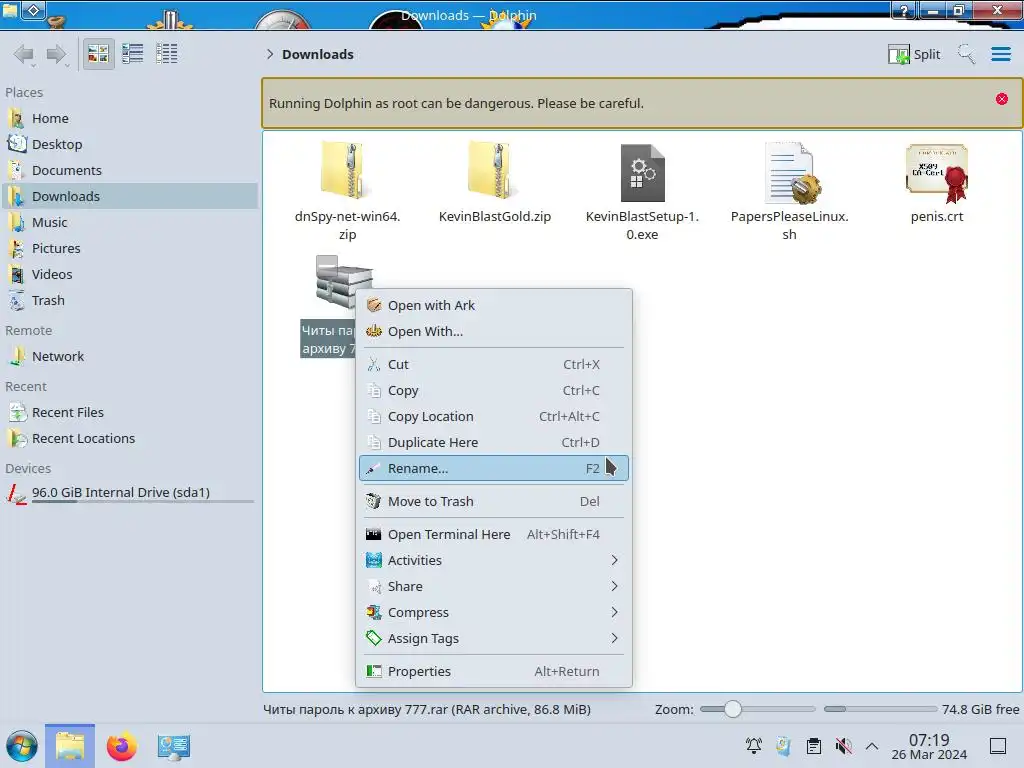Open Pictures in Places panel

[129, 249]
